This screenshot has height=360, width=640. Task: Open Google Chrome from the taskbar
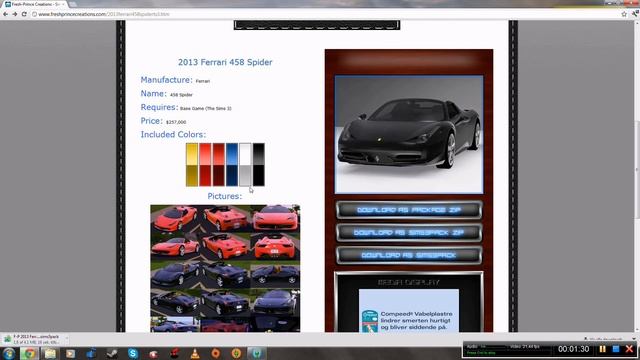tap(29, 353)
